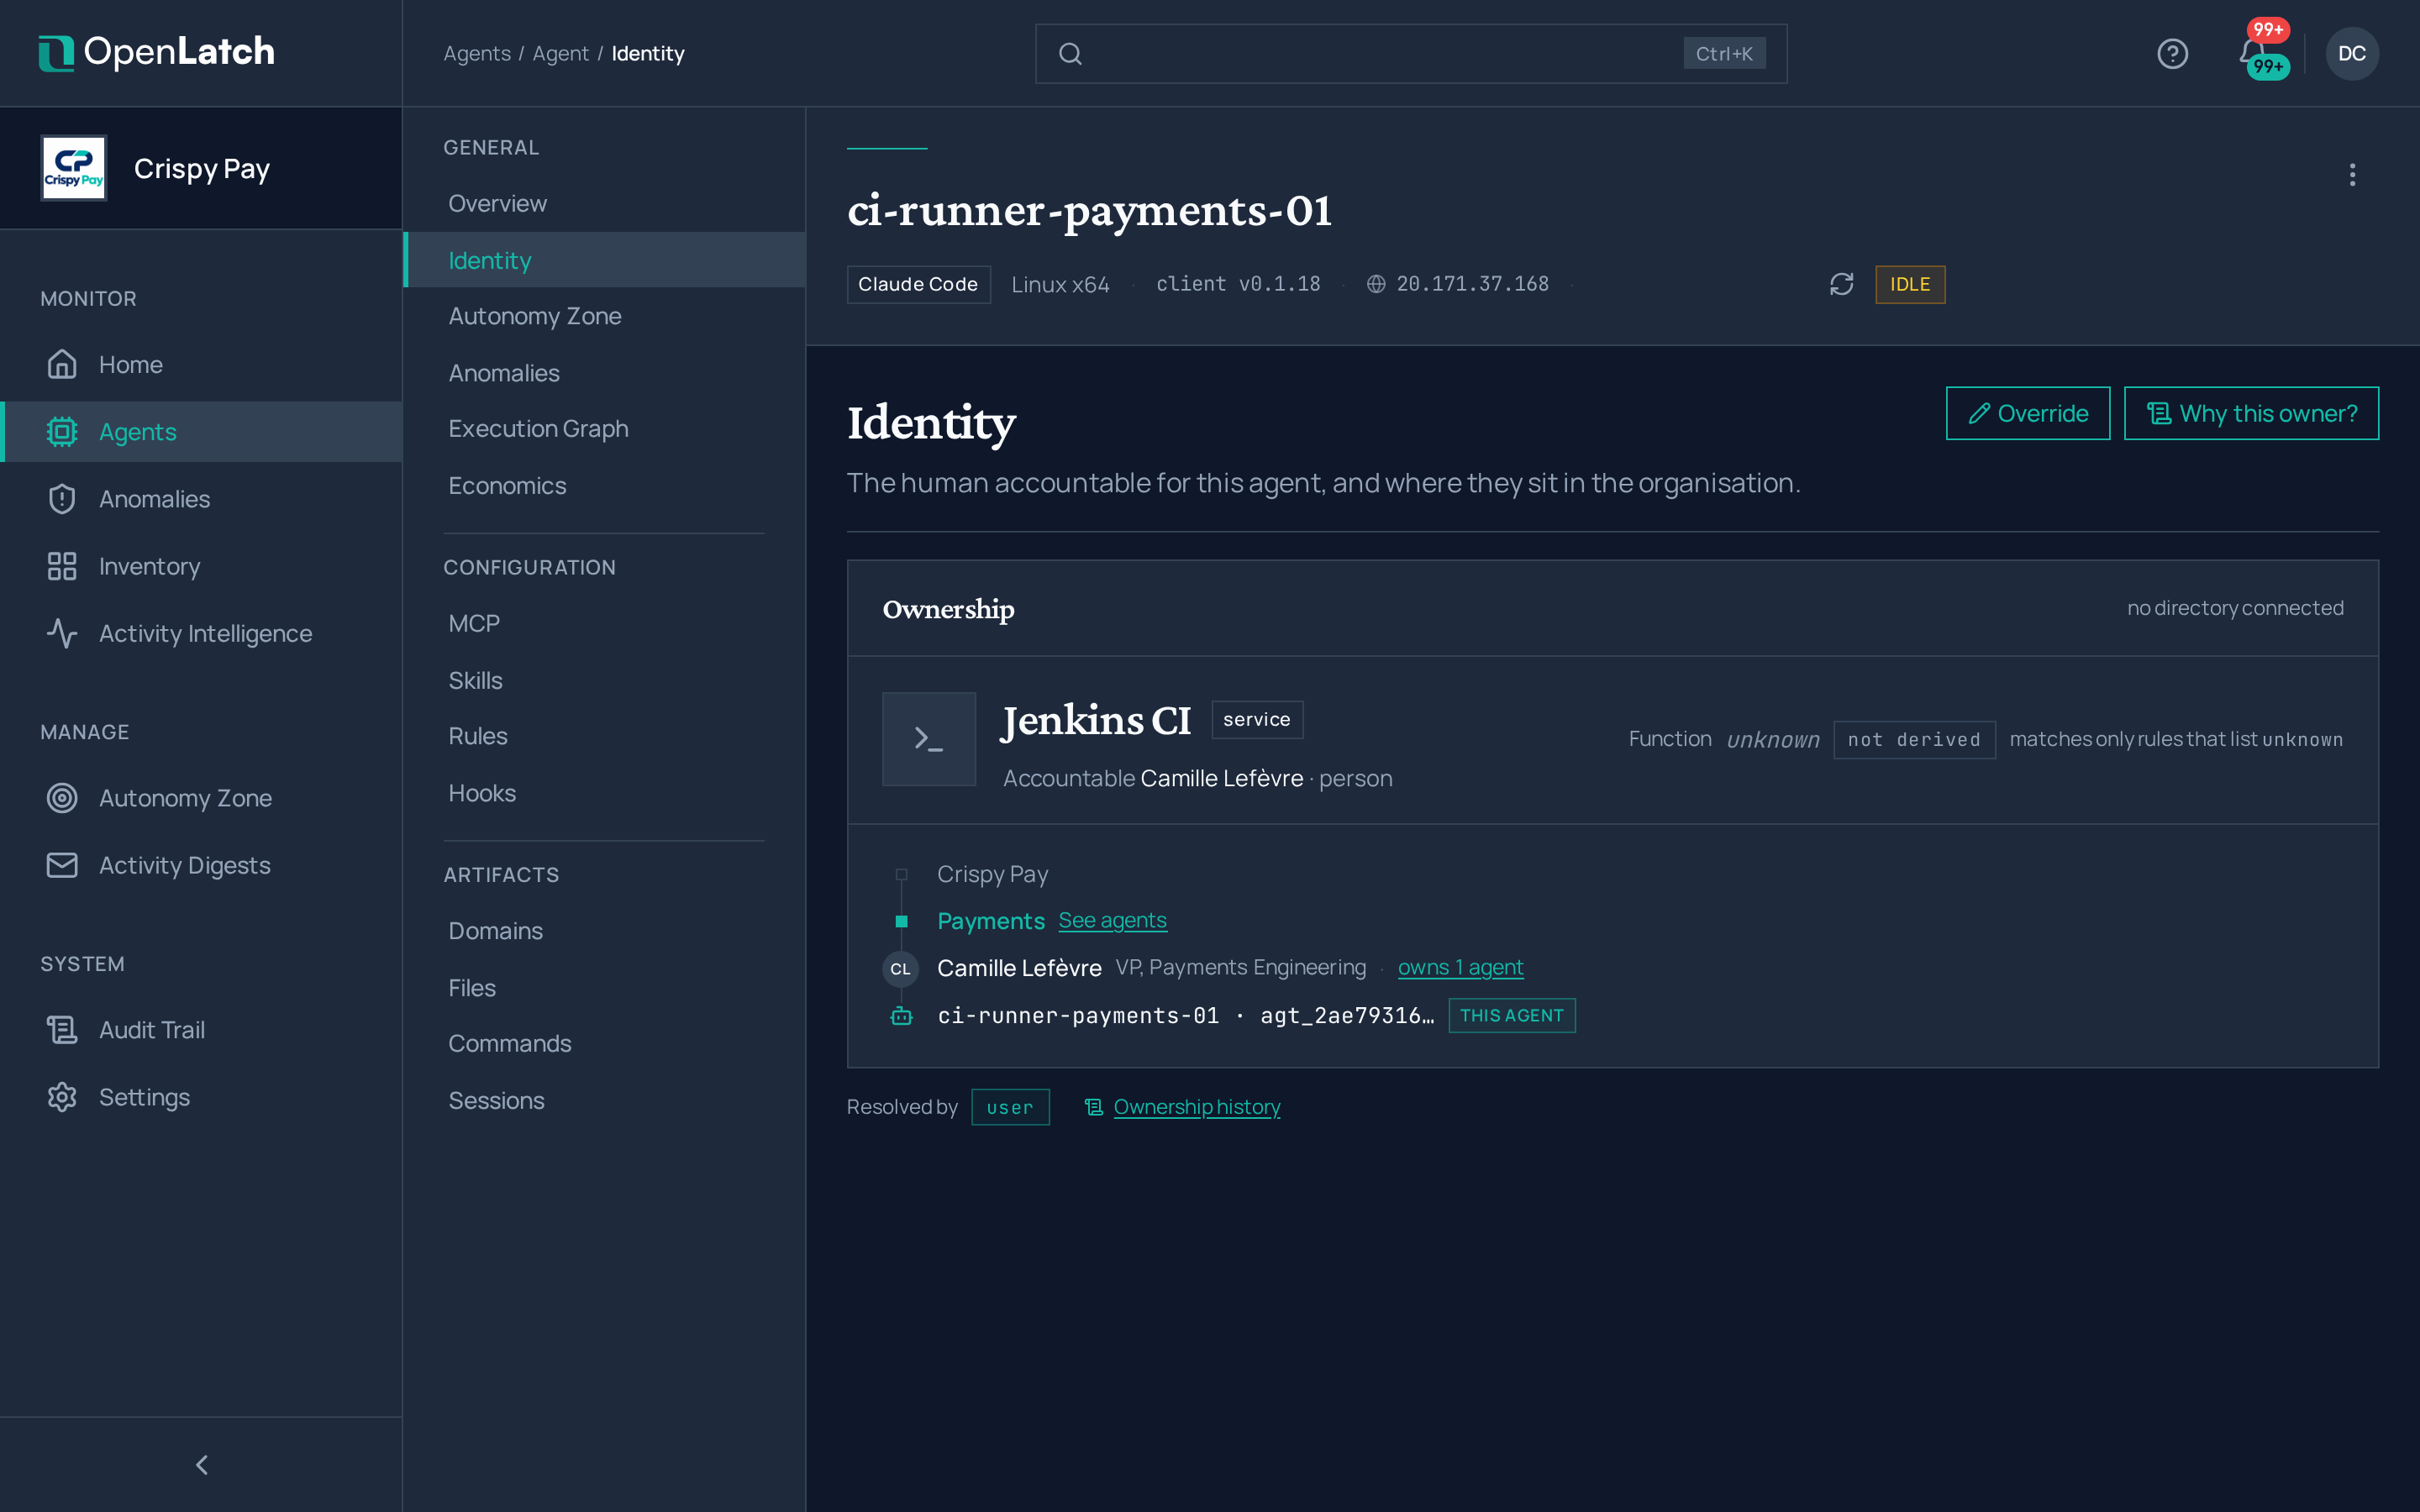Click the robot icon beside ci-runner-payments-01
Viewport: 2420px width, 1512px height.
(901, 1016)
